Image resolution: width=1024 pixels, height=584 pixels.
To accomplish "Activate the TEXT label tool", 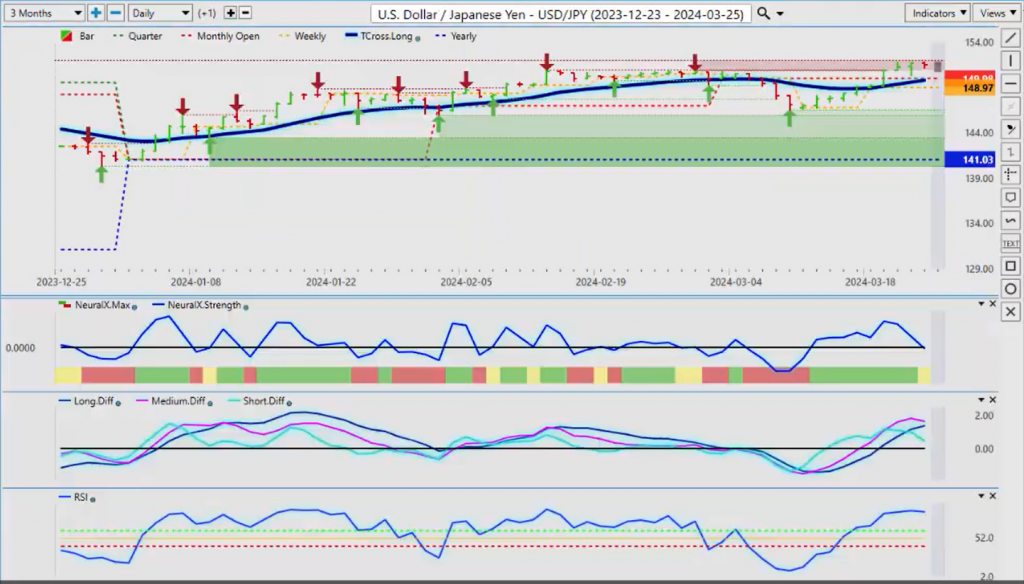I will point(1011,243).
